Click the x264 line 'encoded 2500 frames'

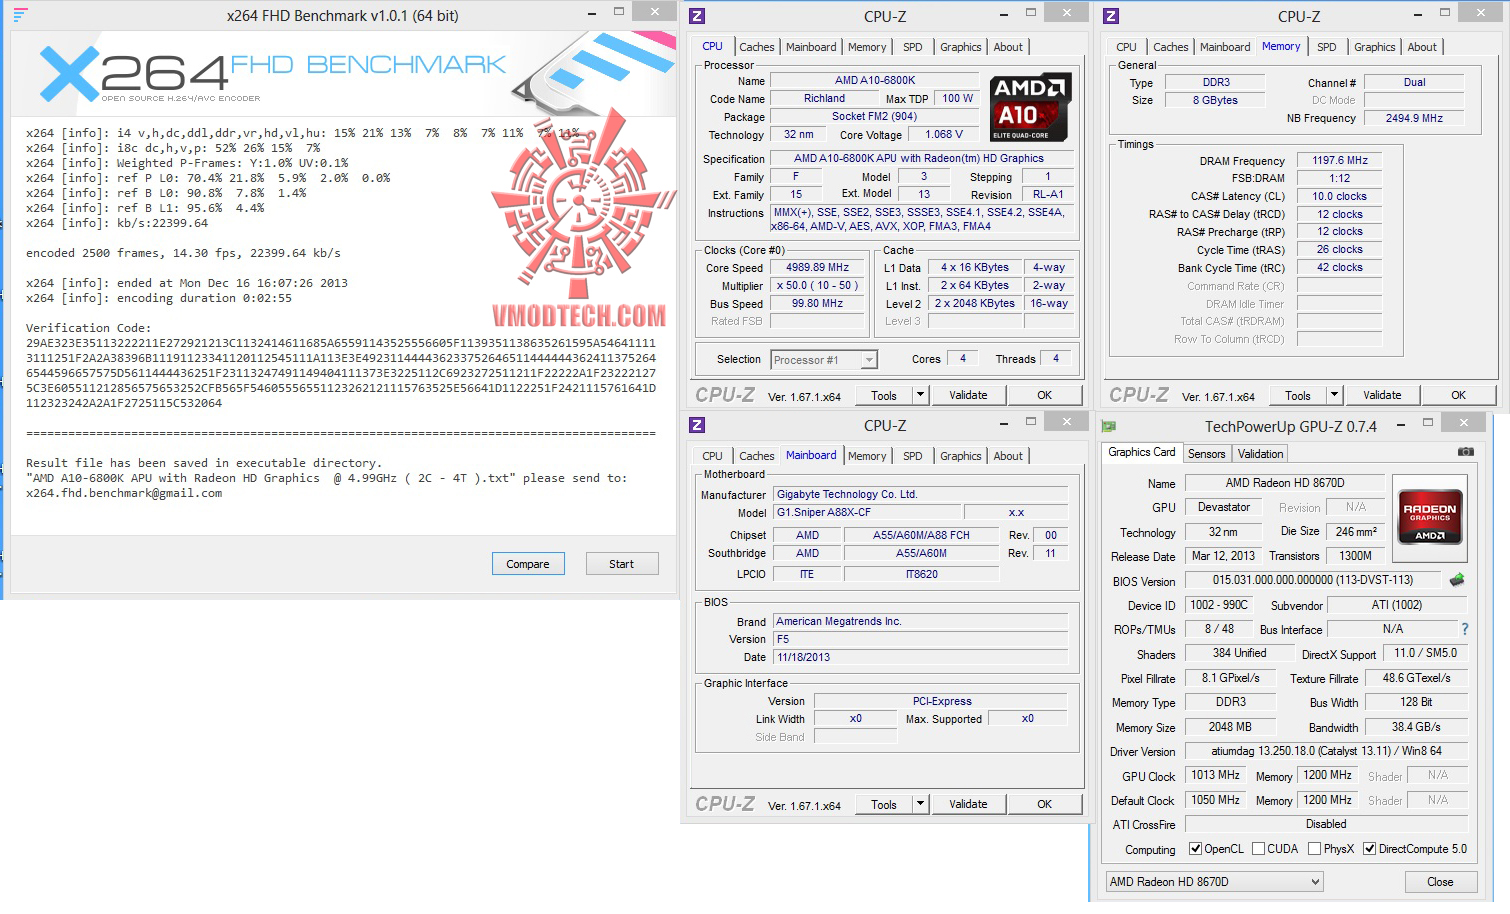click(183, 253)
